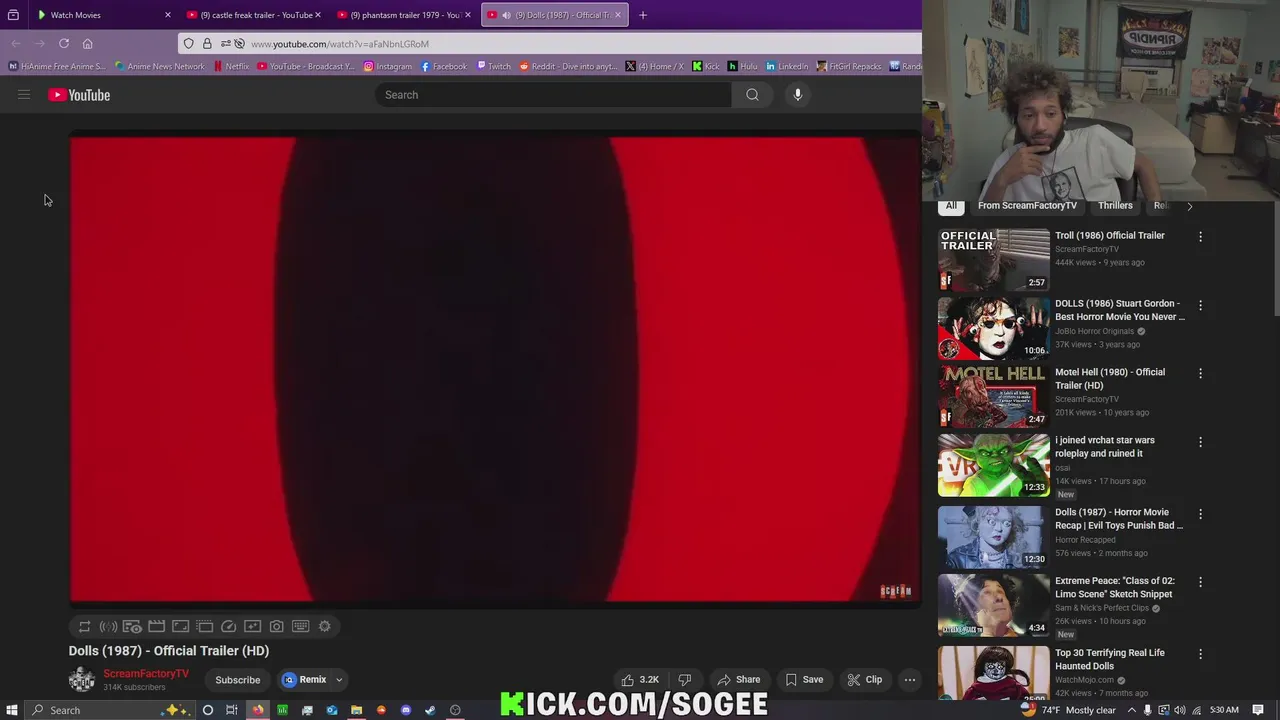Screen dimensions: 1280x720
Task: Open options for Extreme Peace sketch snippet
Action: pos(1200,582)
